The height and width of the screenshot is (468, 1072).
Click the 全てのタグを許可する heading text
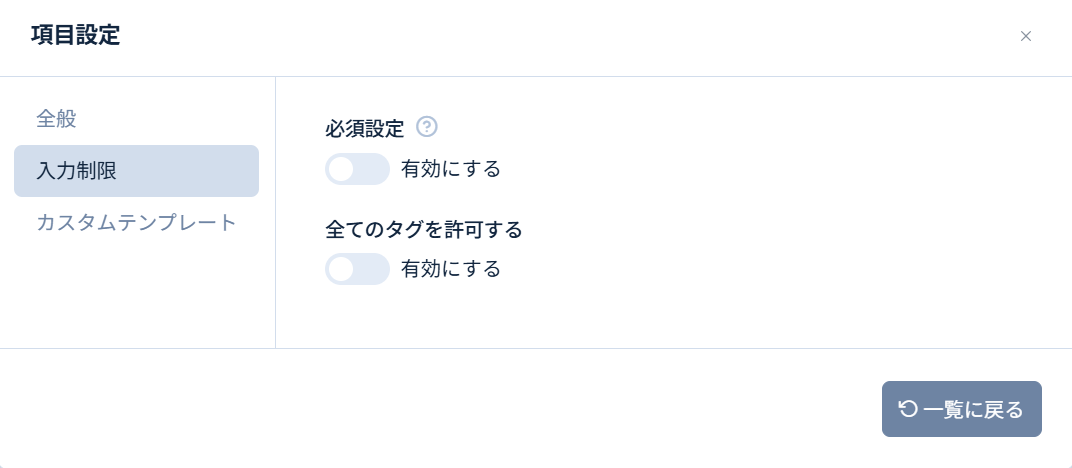[424, 229]
